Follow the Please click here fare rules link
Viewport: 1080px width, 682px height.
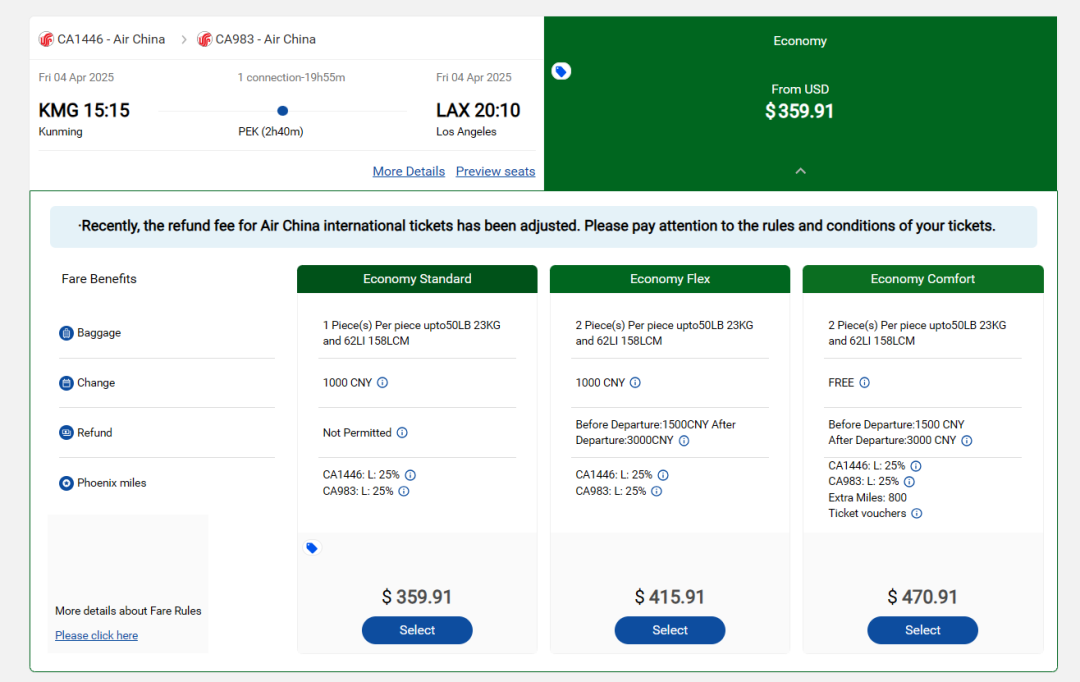pos(96,635)
